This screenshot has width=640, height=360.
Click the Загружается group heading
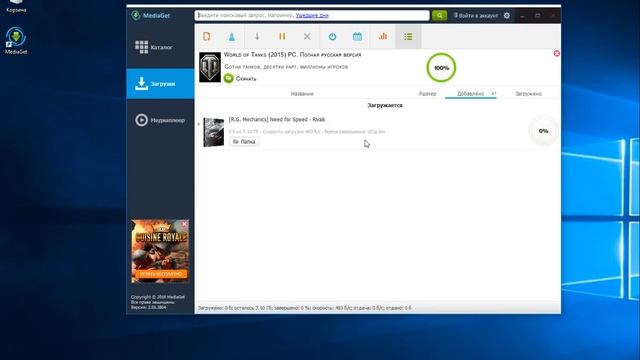[x=385, y=105]
